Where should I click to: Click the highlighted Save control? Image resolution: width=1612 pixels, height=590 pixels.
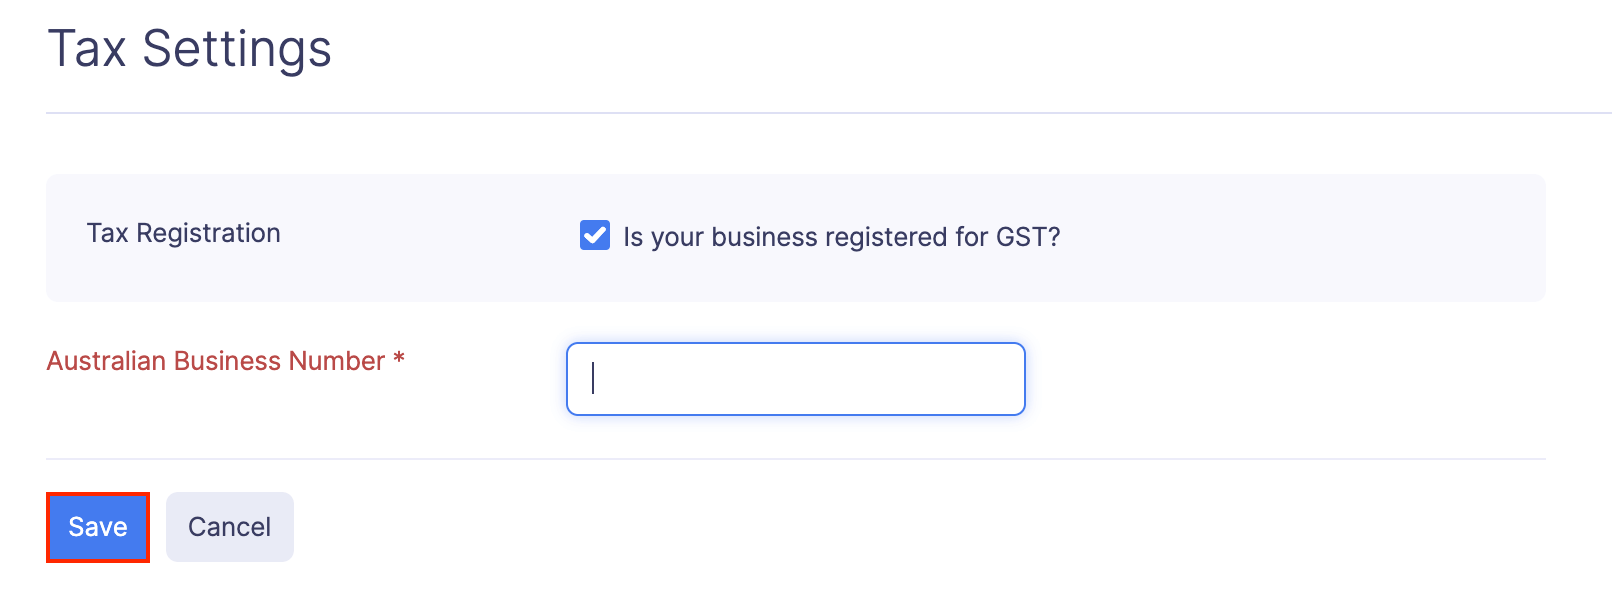[97, 526]
